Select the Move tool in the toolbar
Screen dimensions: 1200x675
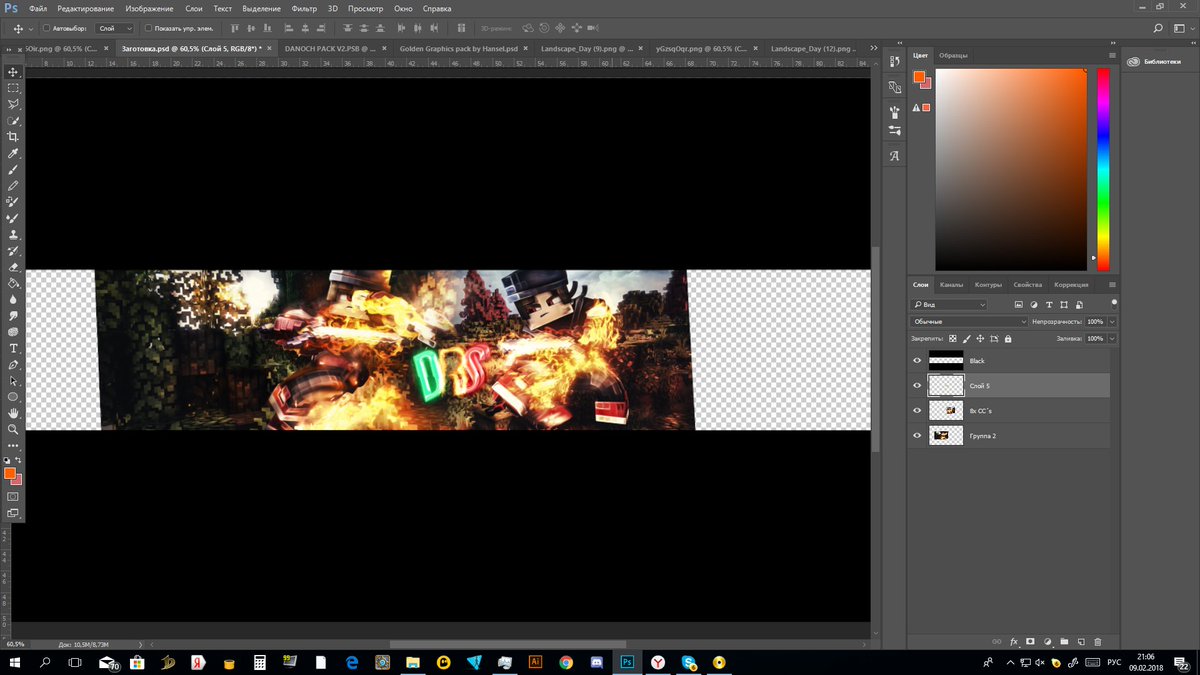[x=13, y=73]
